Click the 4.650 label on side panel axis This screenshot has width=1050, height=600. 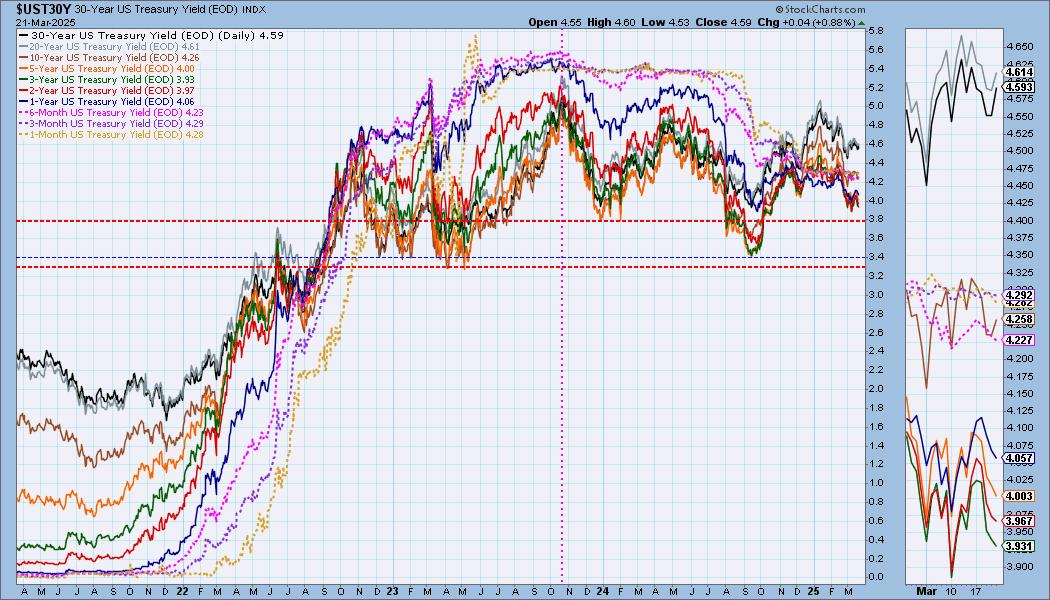coord(1019,47)
